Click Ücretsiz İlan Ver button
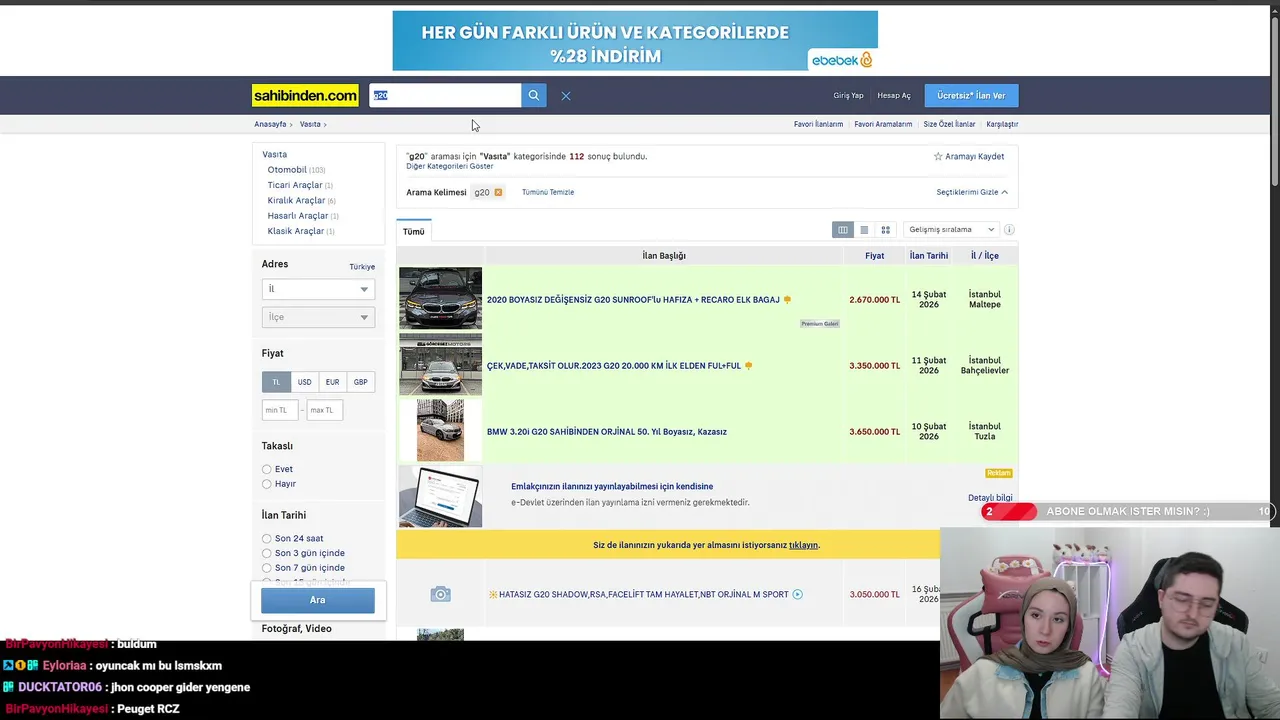Image resolution: width=1280 pixels, height=720 pixels. pos(971,95)
